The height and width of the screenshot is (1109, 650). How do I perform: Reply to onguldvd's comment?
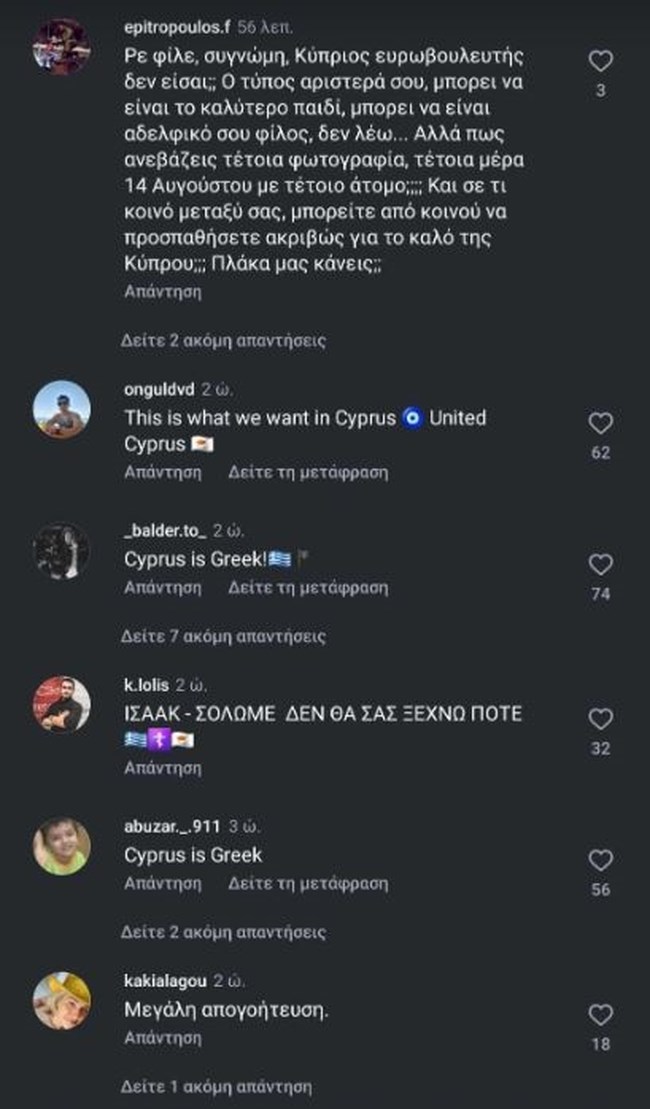pyautogui.click(x=163, y=472)
